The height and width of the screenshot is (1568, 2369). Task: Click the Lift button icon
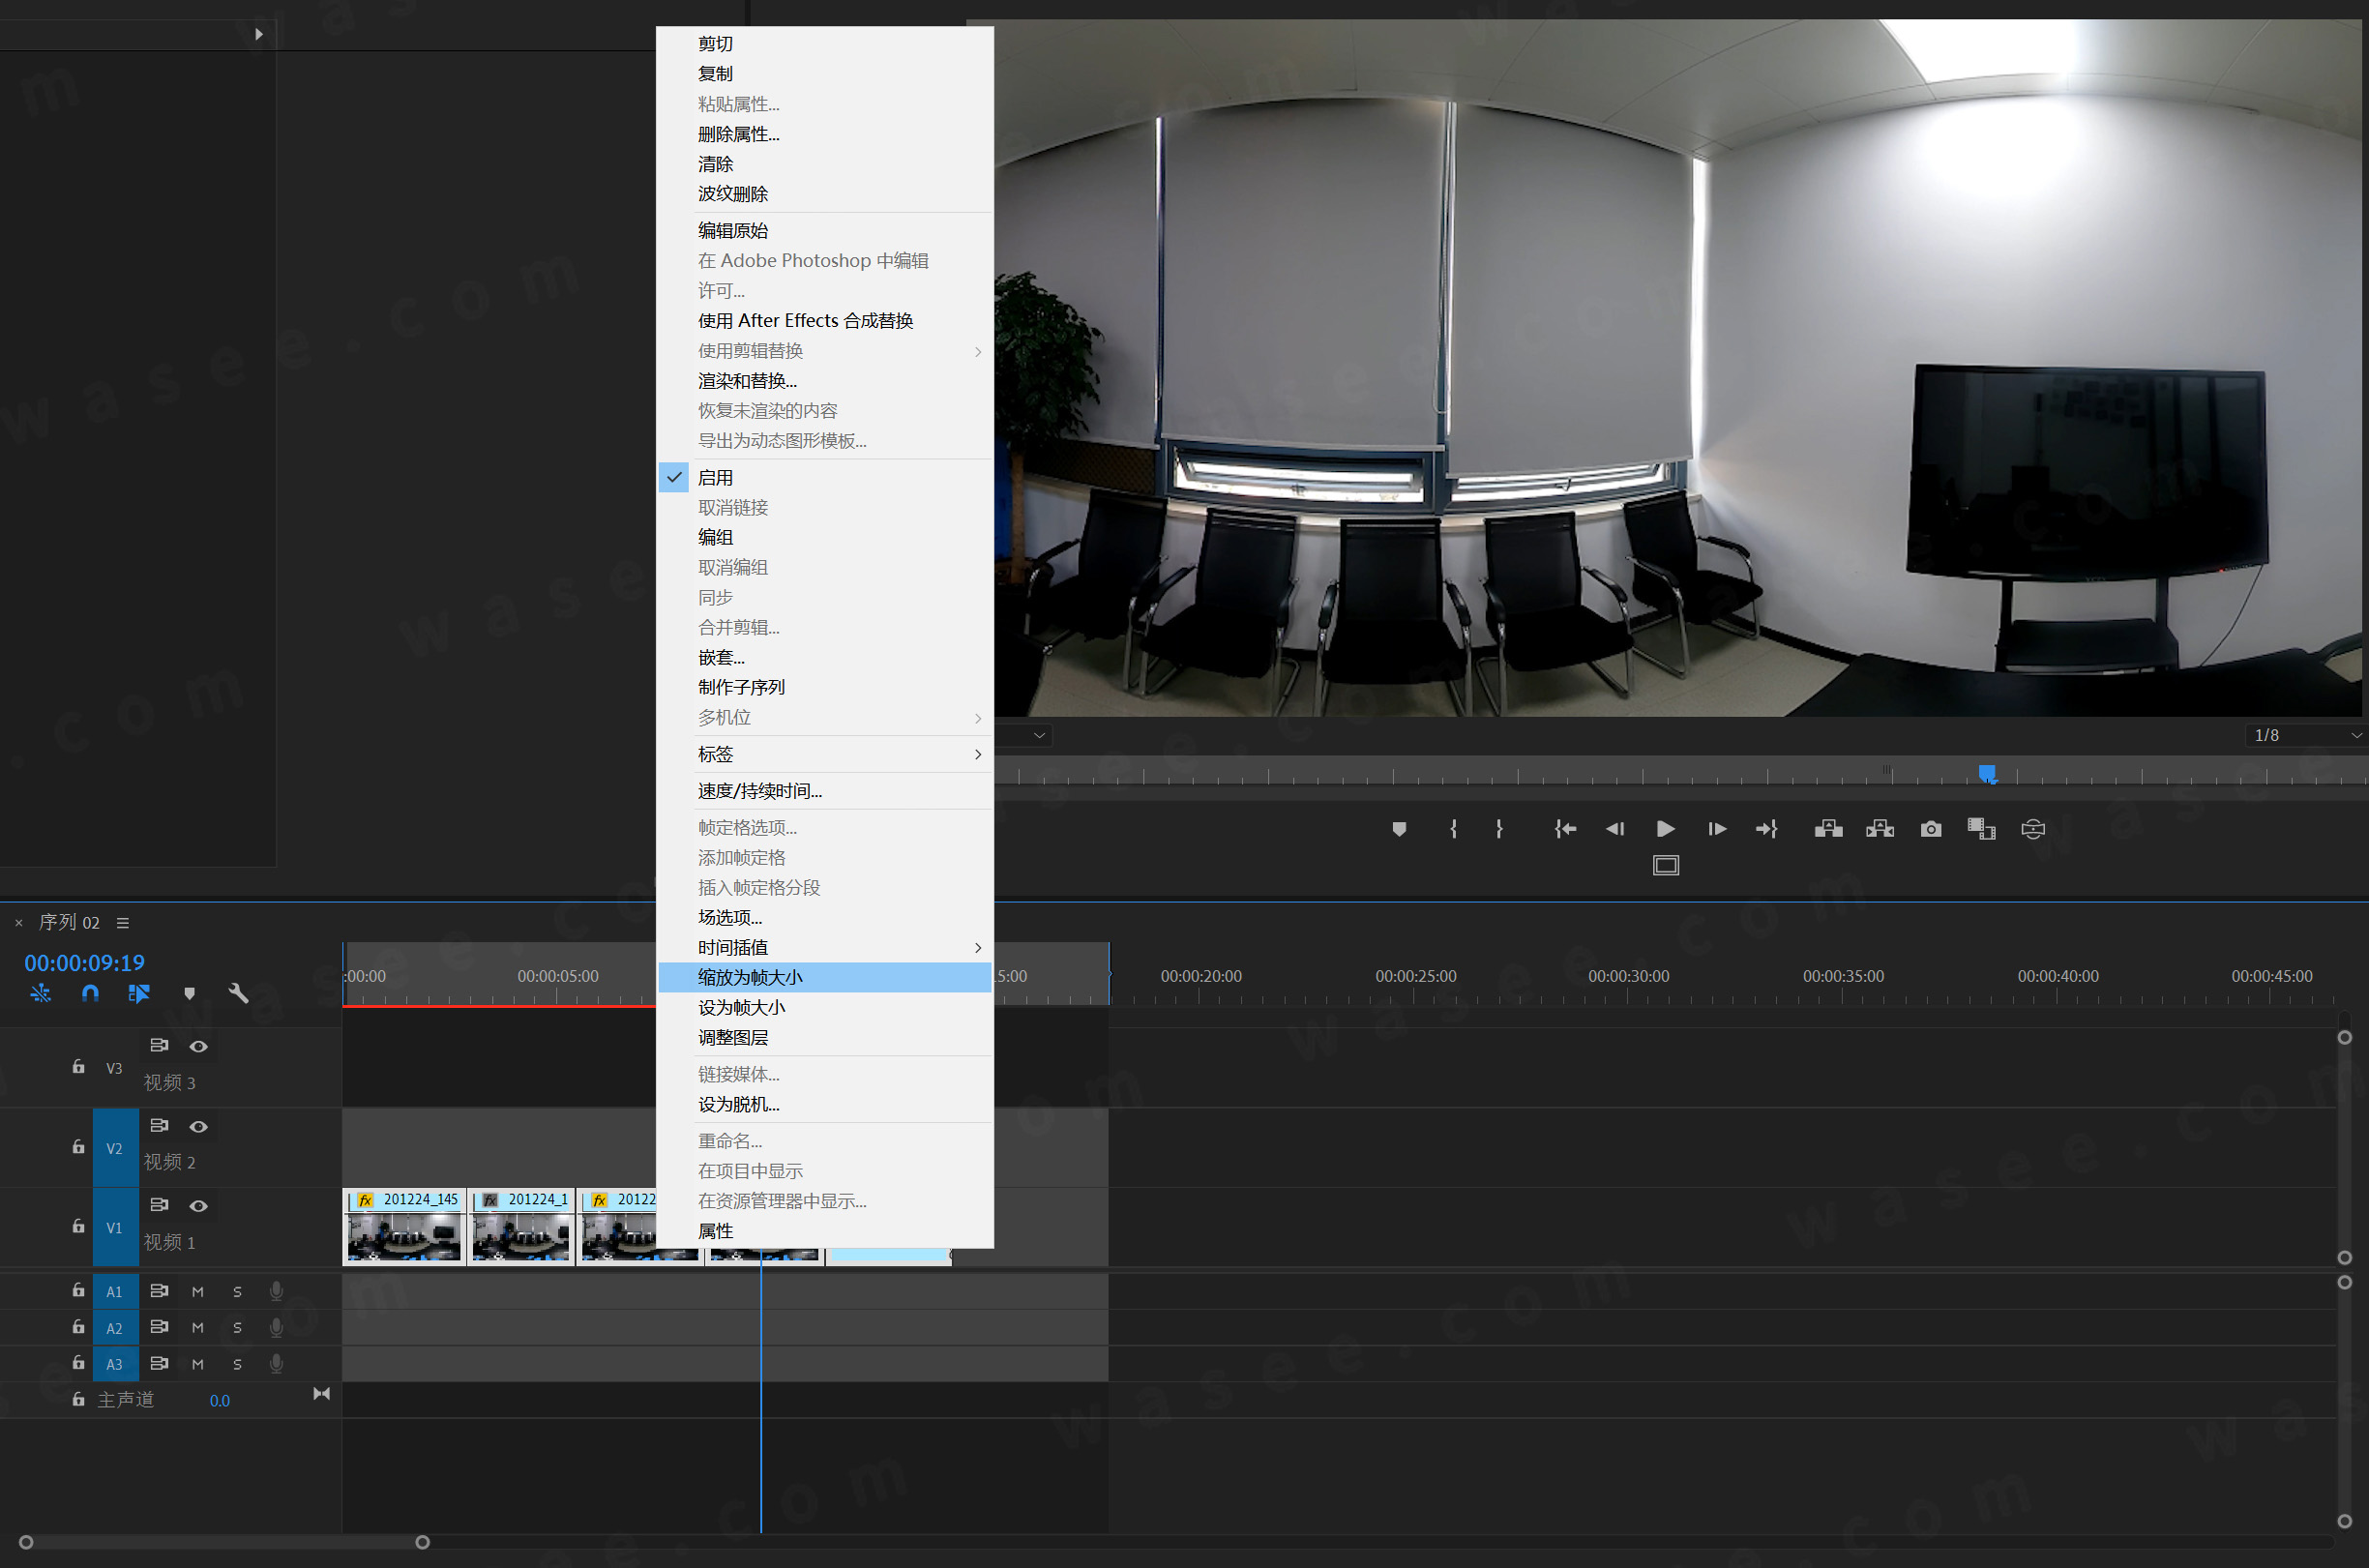point(1828,829)
